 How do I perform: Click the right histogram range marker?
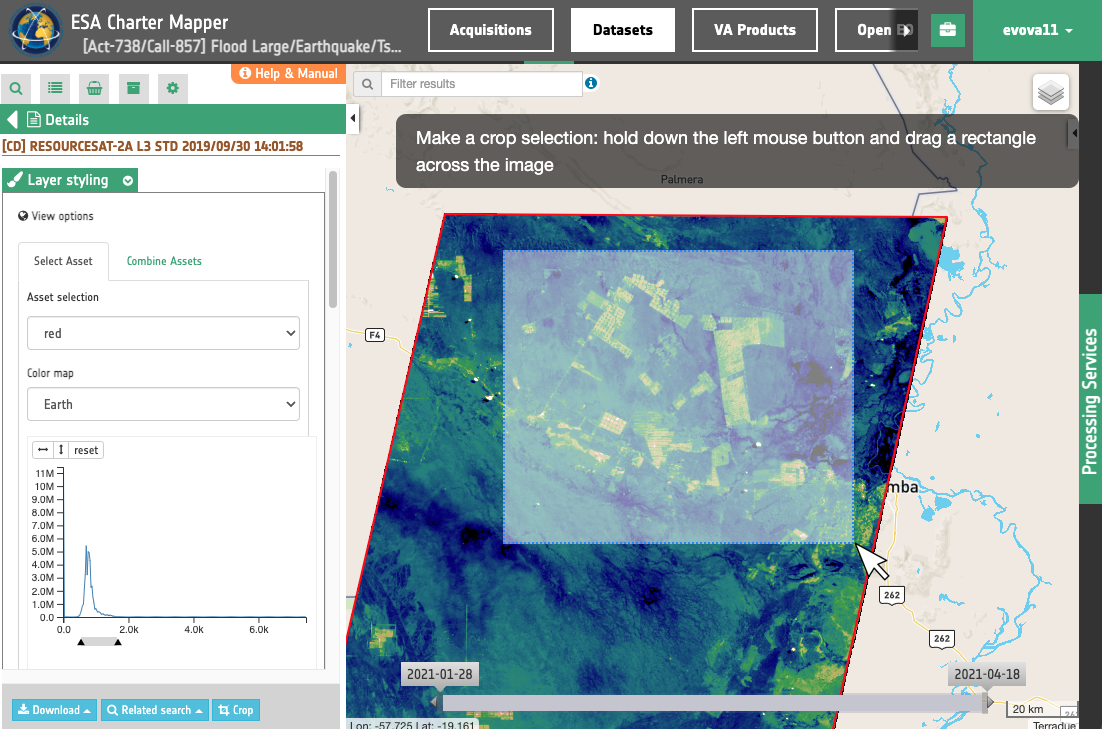click(118, 642)
